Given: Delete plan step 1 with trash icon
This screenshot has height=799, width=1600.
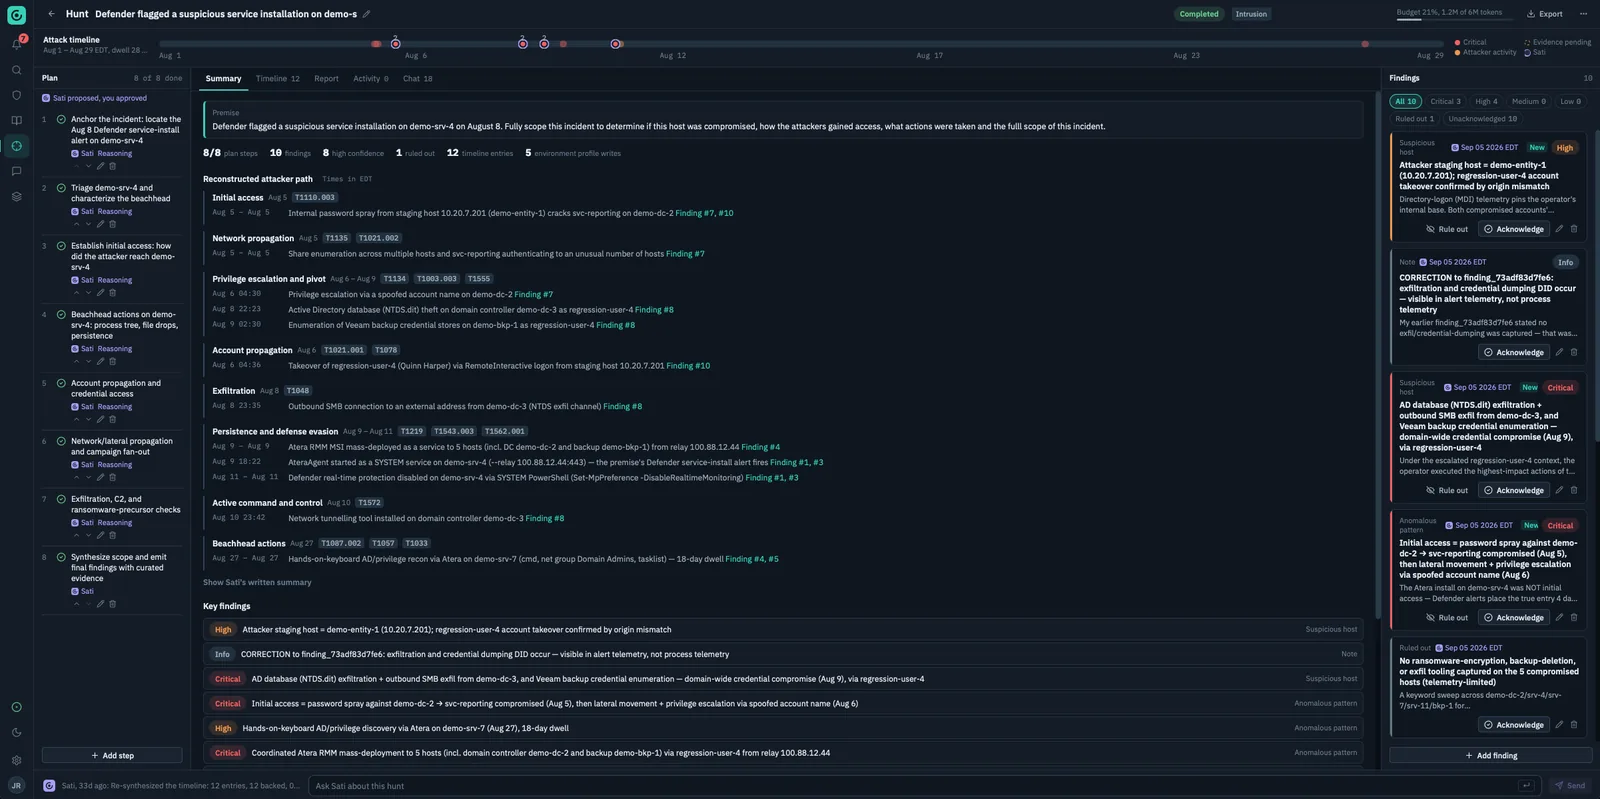Looking at the screenshot, I should pyautogui.click(x=112, y=166).
